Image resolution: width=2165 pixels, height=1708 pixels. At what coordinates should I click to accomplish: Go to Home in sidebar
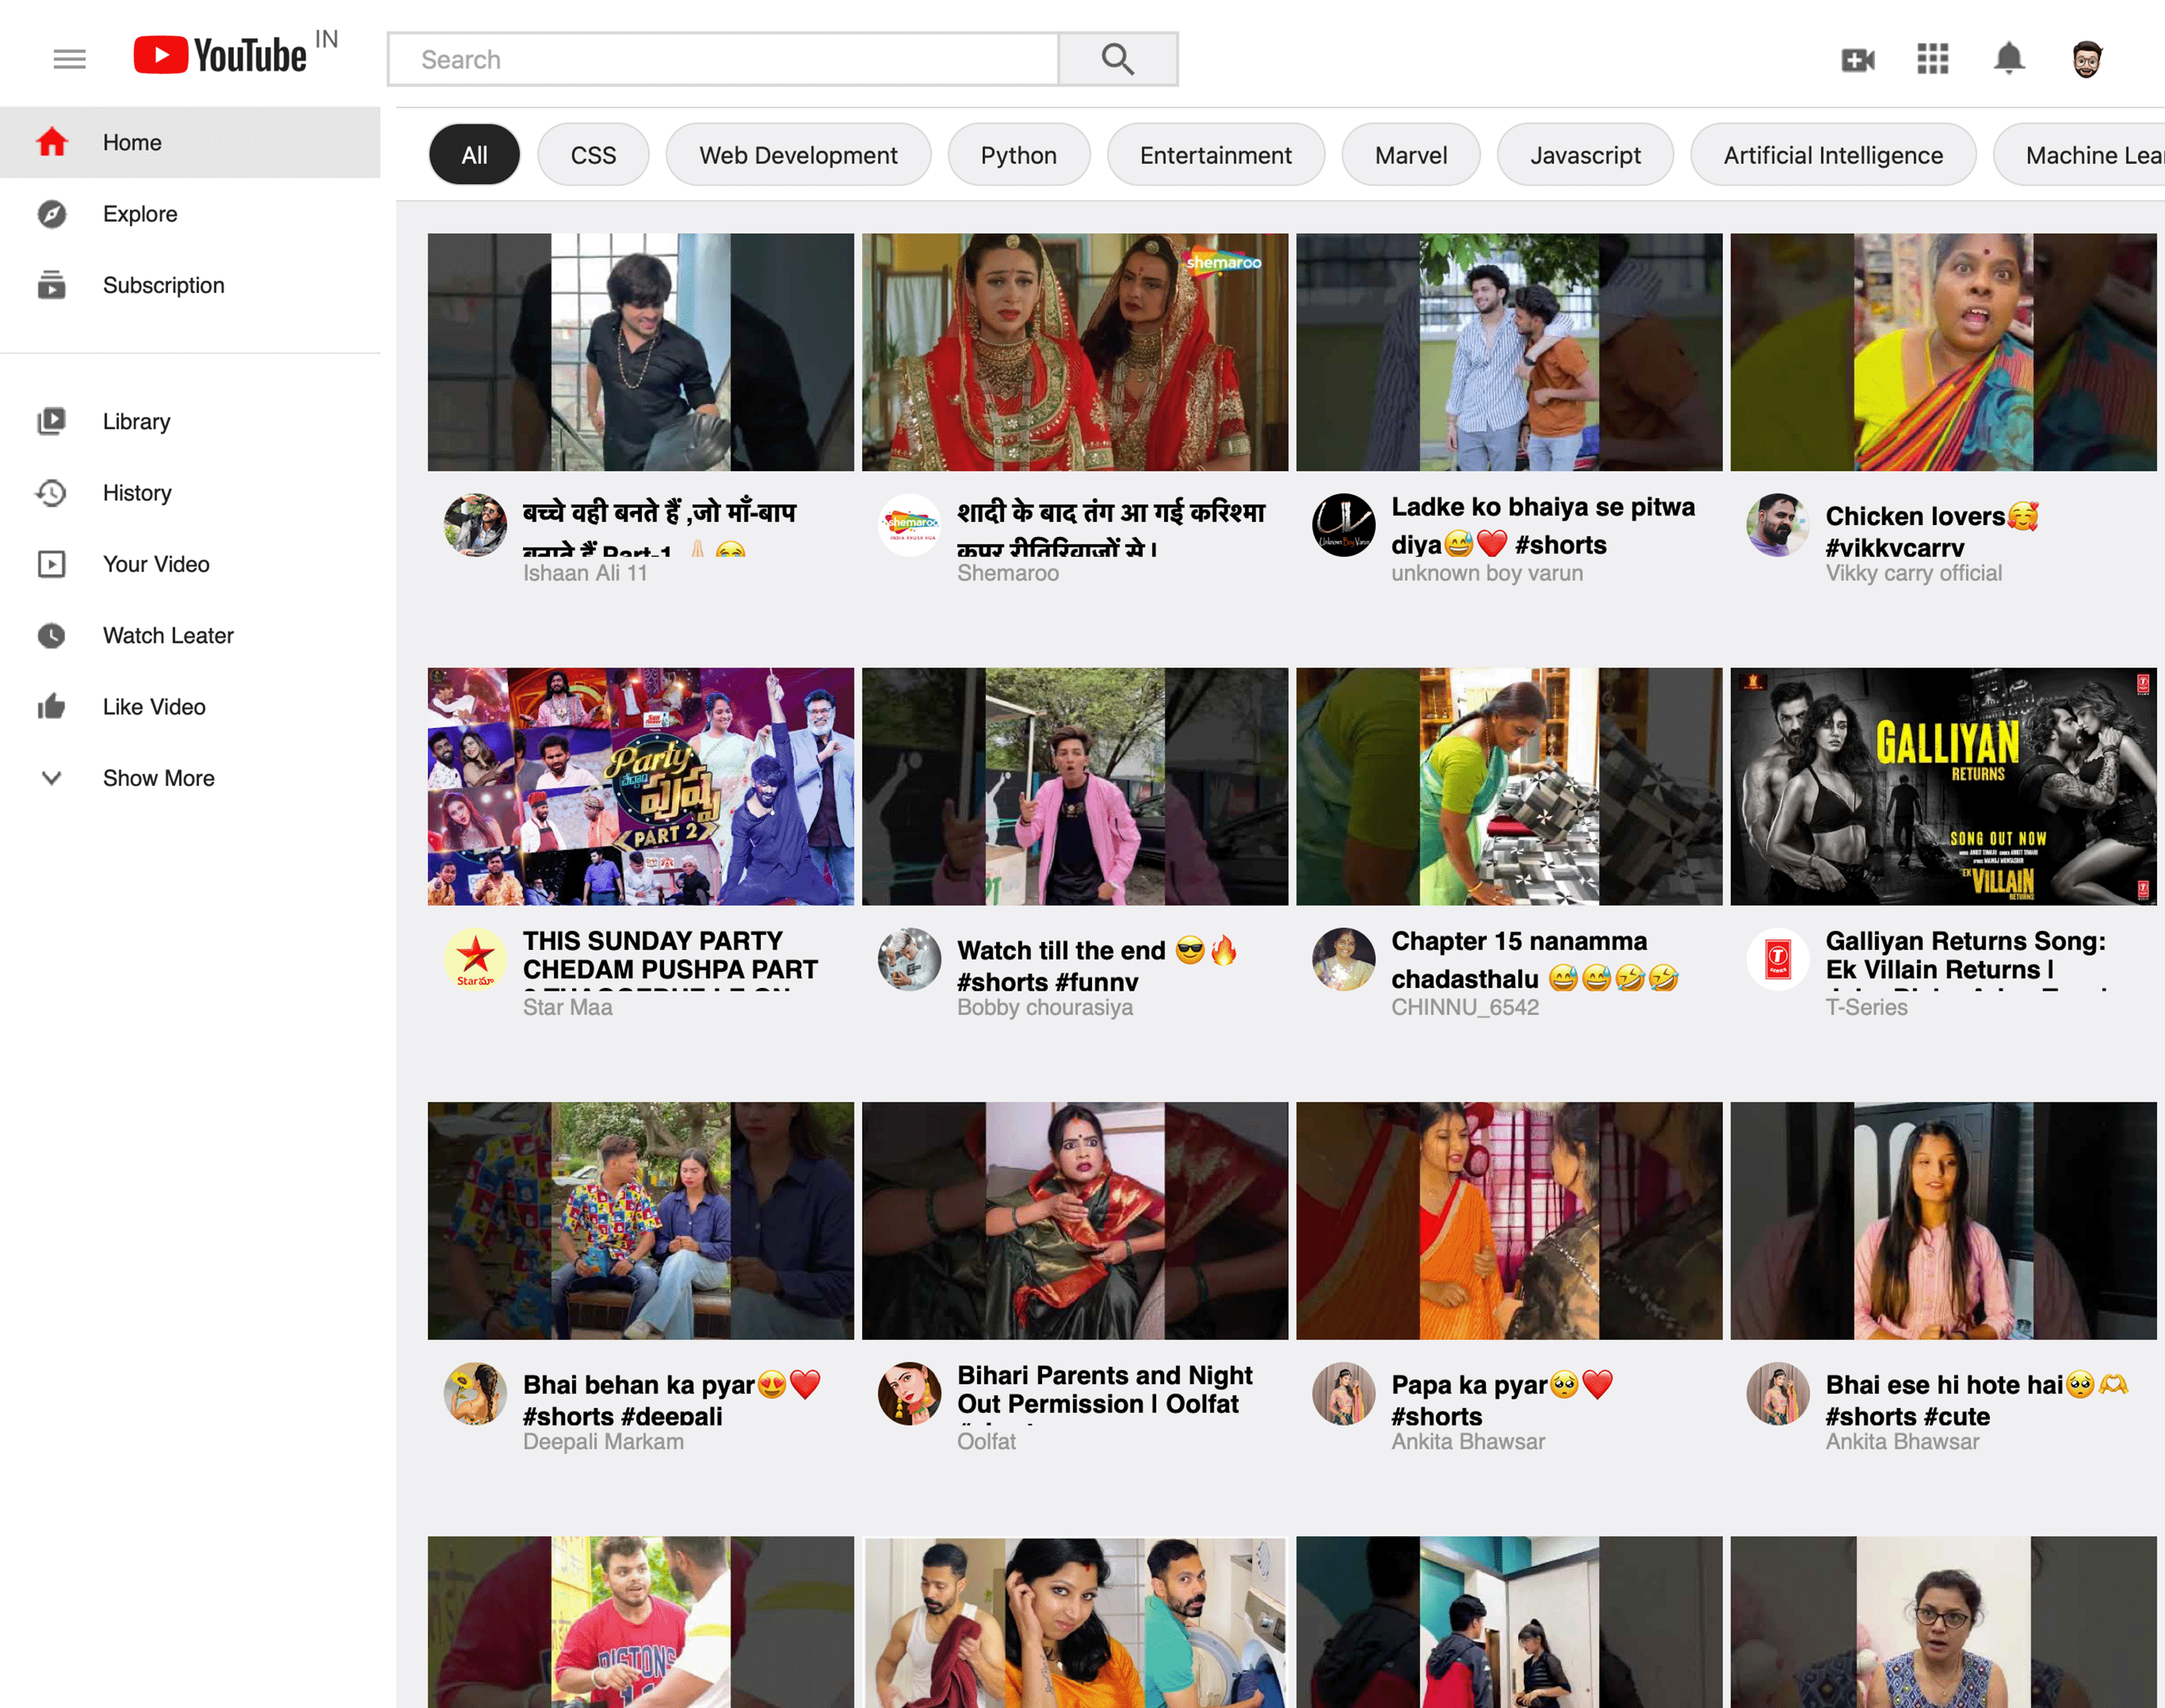click(190, 142)
